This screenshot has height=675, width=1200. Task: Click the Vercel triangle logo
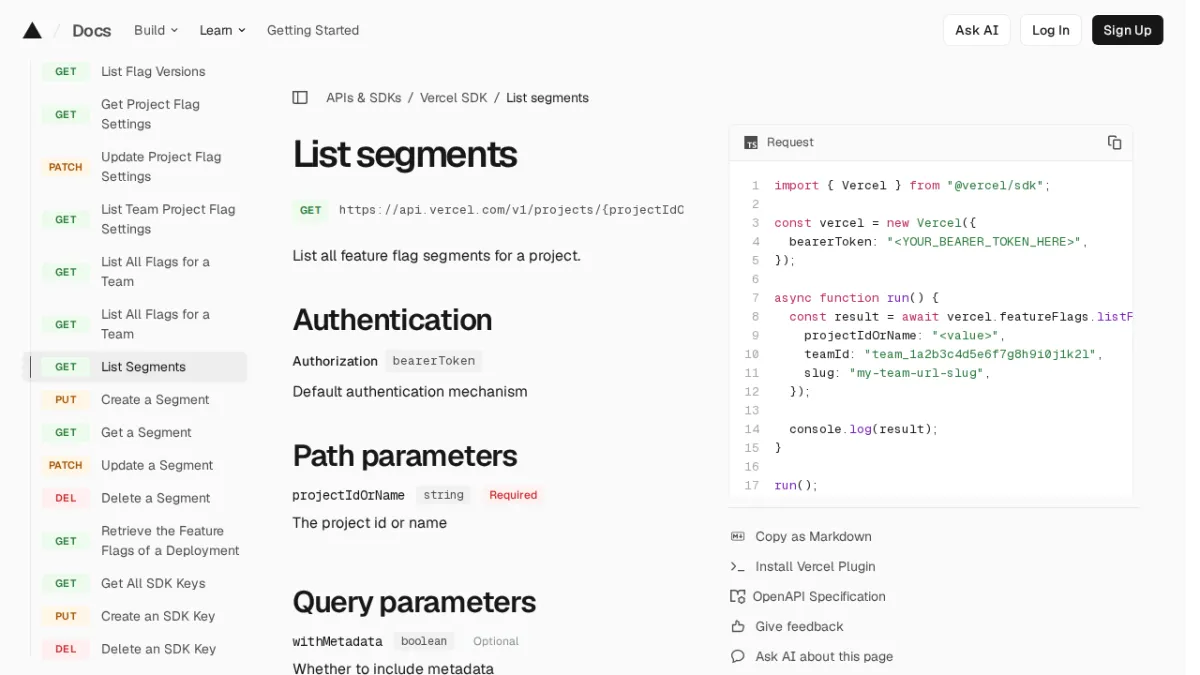[32, 30]
